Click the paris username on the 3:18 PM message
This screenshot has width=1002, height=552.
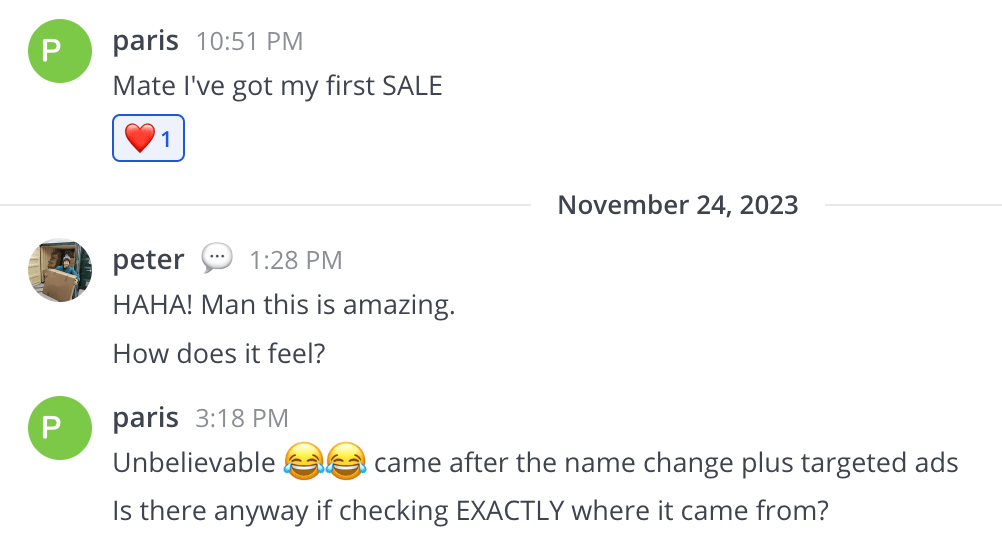tap(146, 417)
